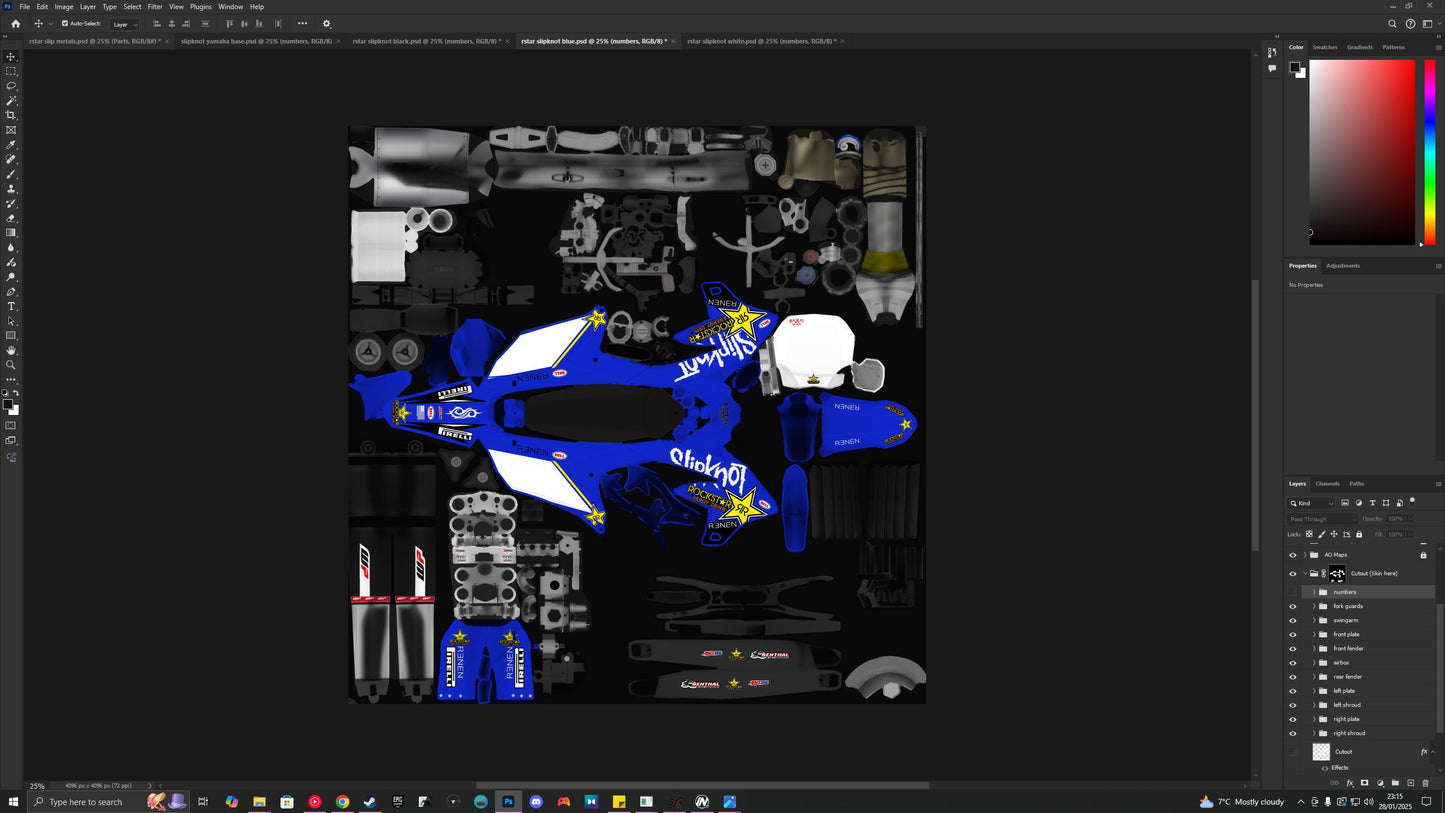Open options bar gear settings
Screen dimensions: 1445x813
point(326,24)
